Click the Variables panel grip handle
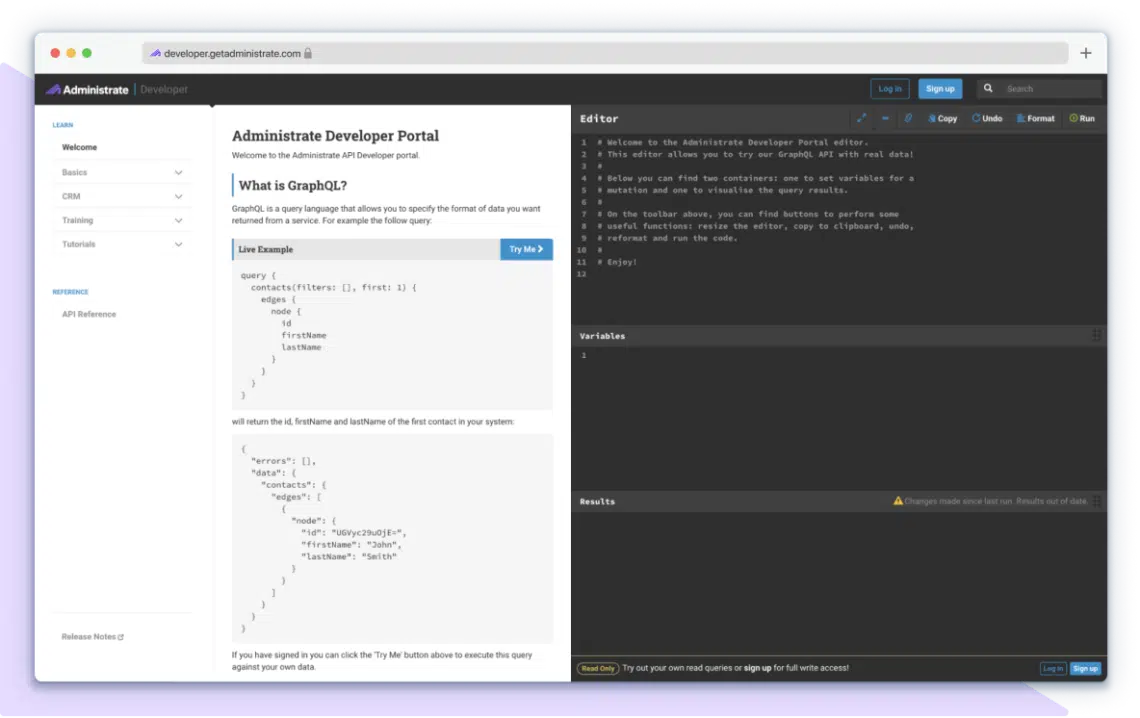 1096,335
